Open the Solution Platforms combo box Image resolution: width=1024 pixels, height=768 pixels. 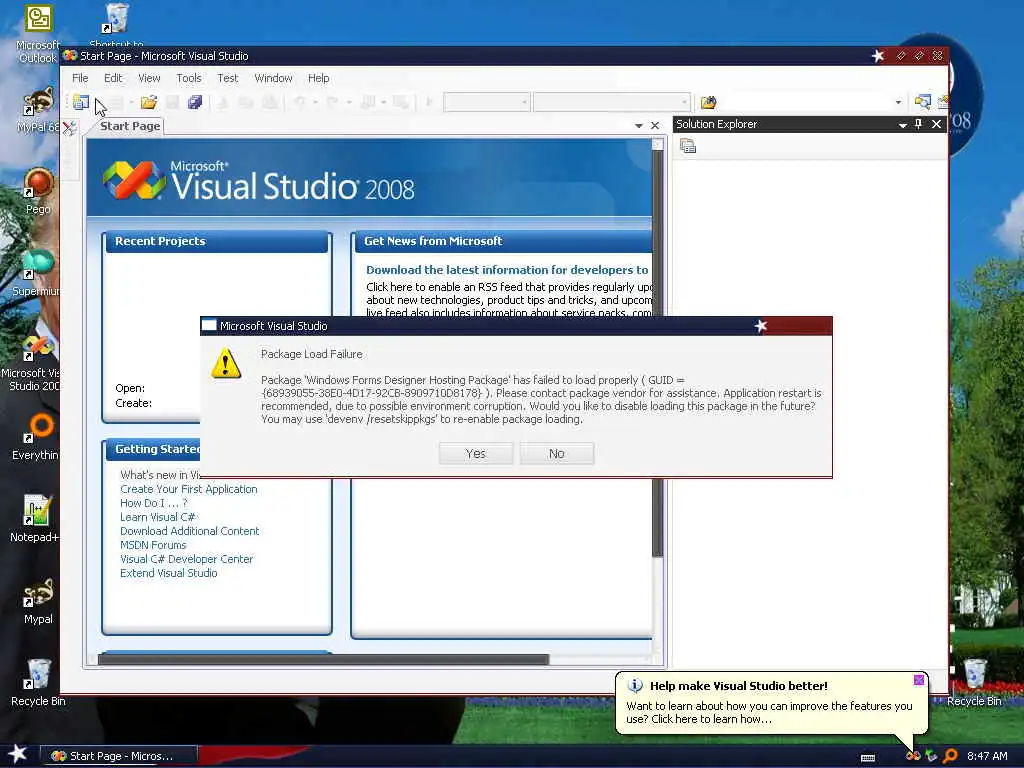(611, 102)
